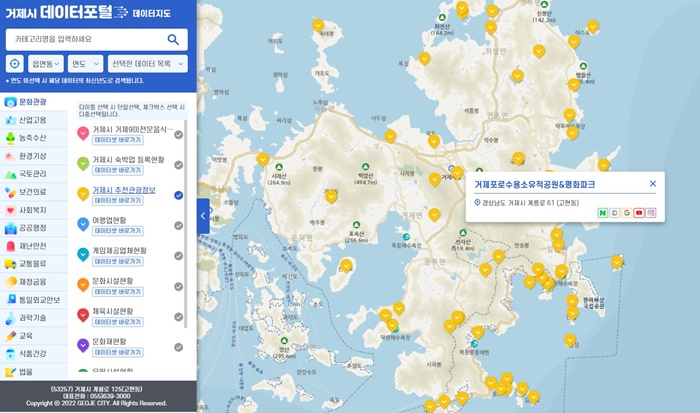The image size is (700, 413).
Task: Open YouTube link in the popup
Action: (x=639, y=213)
